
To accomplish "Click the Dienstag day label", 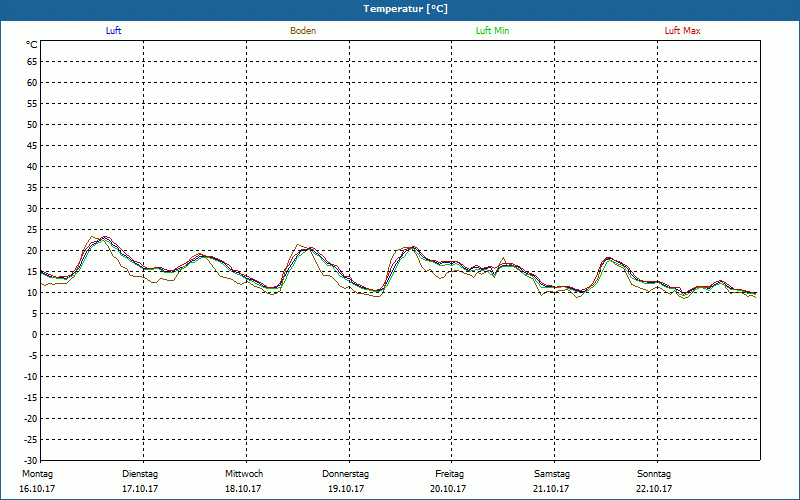I will click(x=140, y=474).
